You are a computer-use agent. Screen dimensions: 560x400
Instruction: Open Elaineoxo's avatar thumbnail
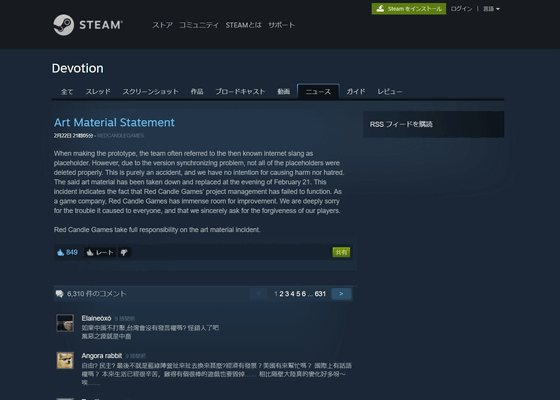tap(65, 323)
